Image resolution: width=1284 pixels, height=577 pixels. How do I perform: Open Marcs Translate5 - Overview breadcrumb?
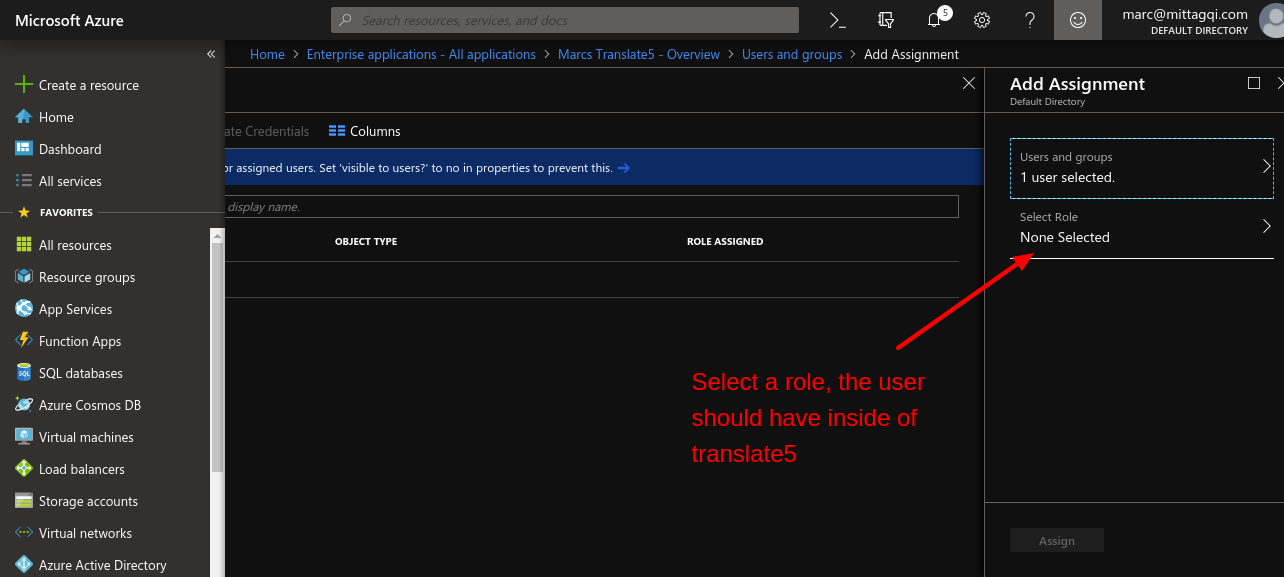[x=639, y=55]
